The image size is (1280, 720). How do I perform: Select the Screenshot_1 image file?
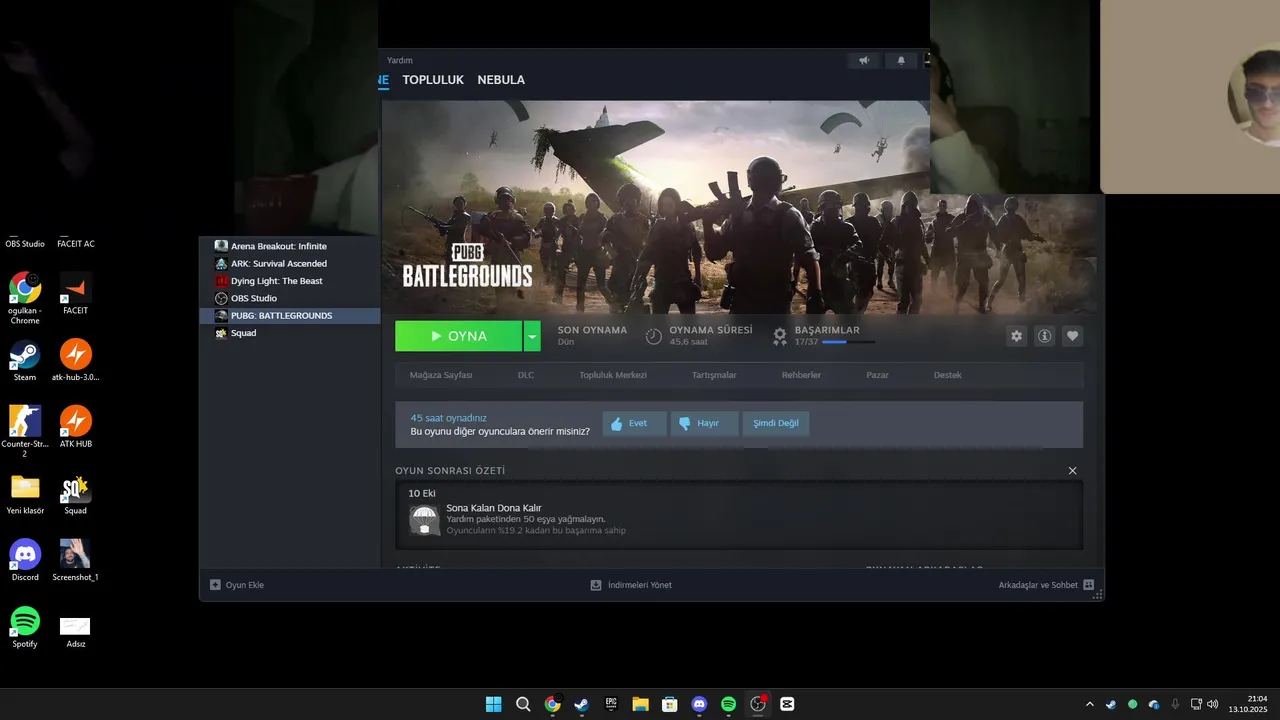click(76, 560)
